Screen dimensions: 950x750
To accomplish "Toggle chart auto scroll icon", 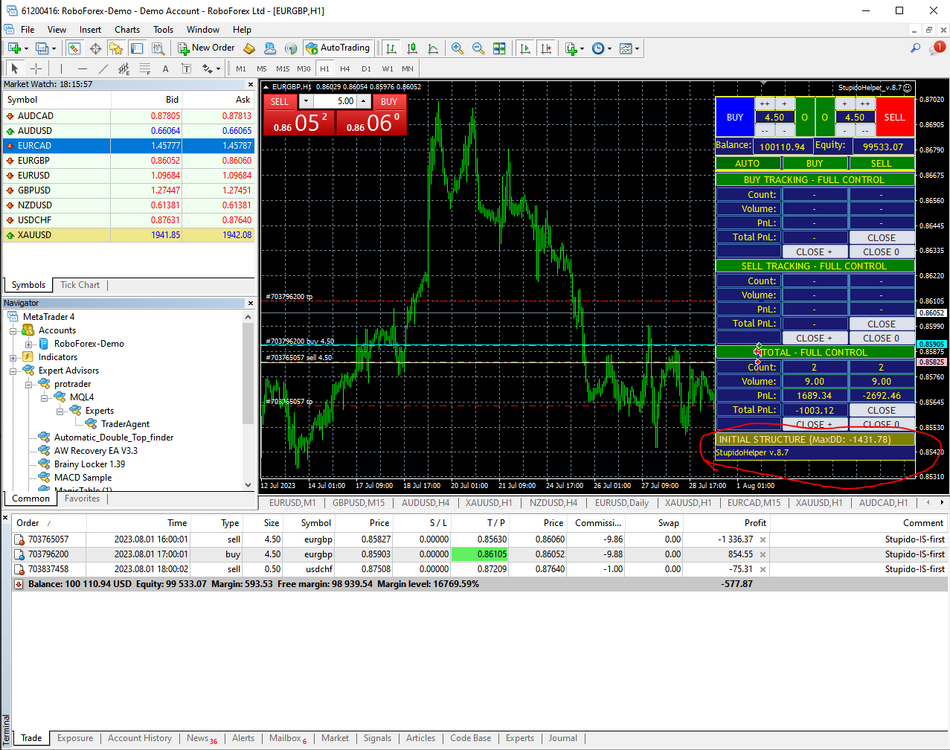I will 525,48.
